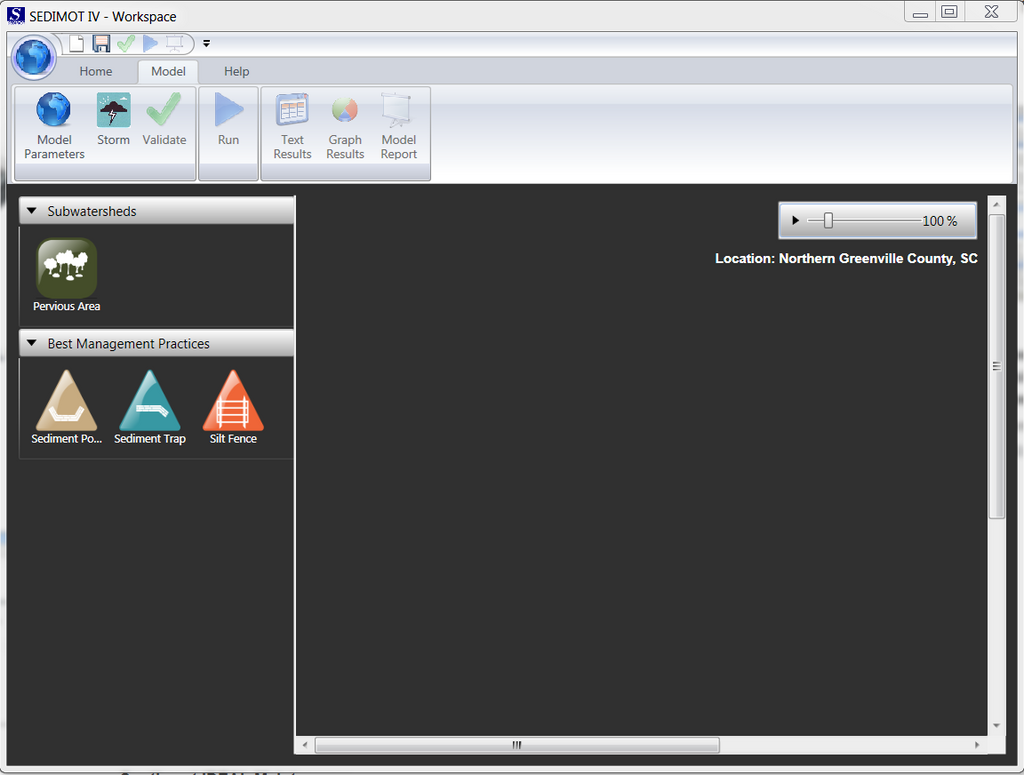The height and width of the screenshot is (775, 1024).
Task: Click the SEDIMOT IV app icon in title bar
Action: pyautogui.click(x=16, y=16)
